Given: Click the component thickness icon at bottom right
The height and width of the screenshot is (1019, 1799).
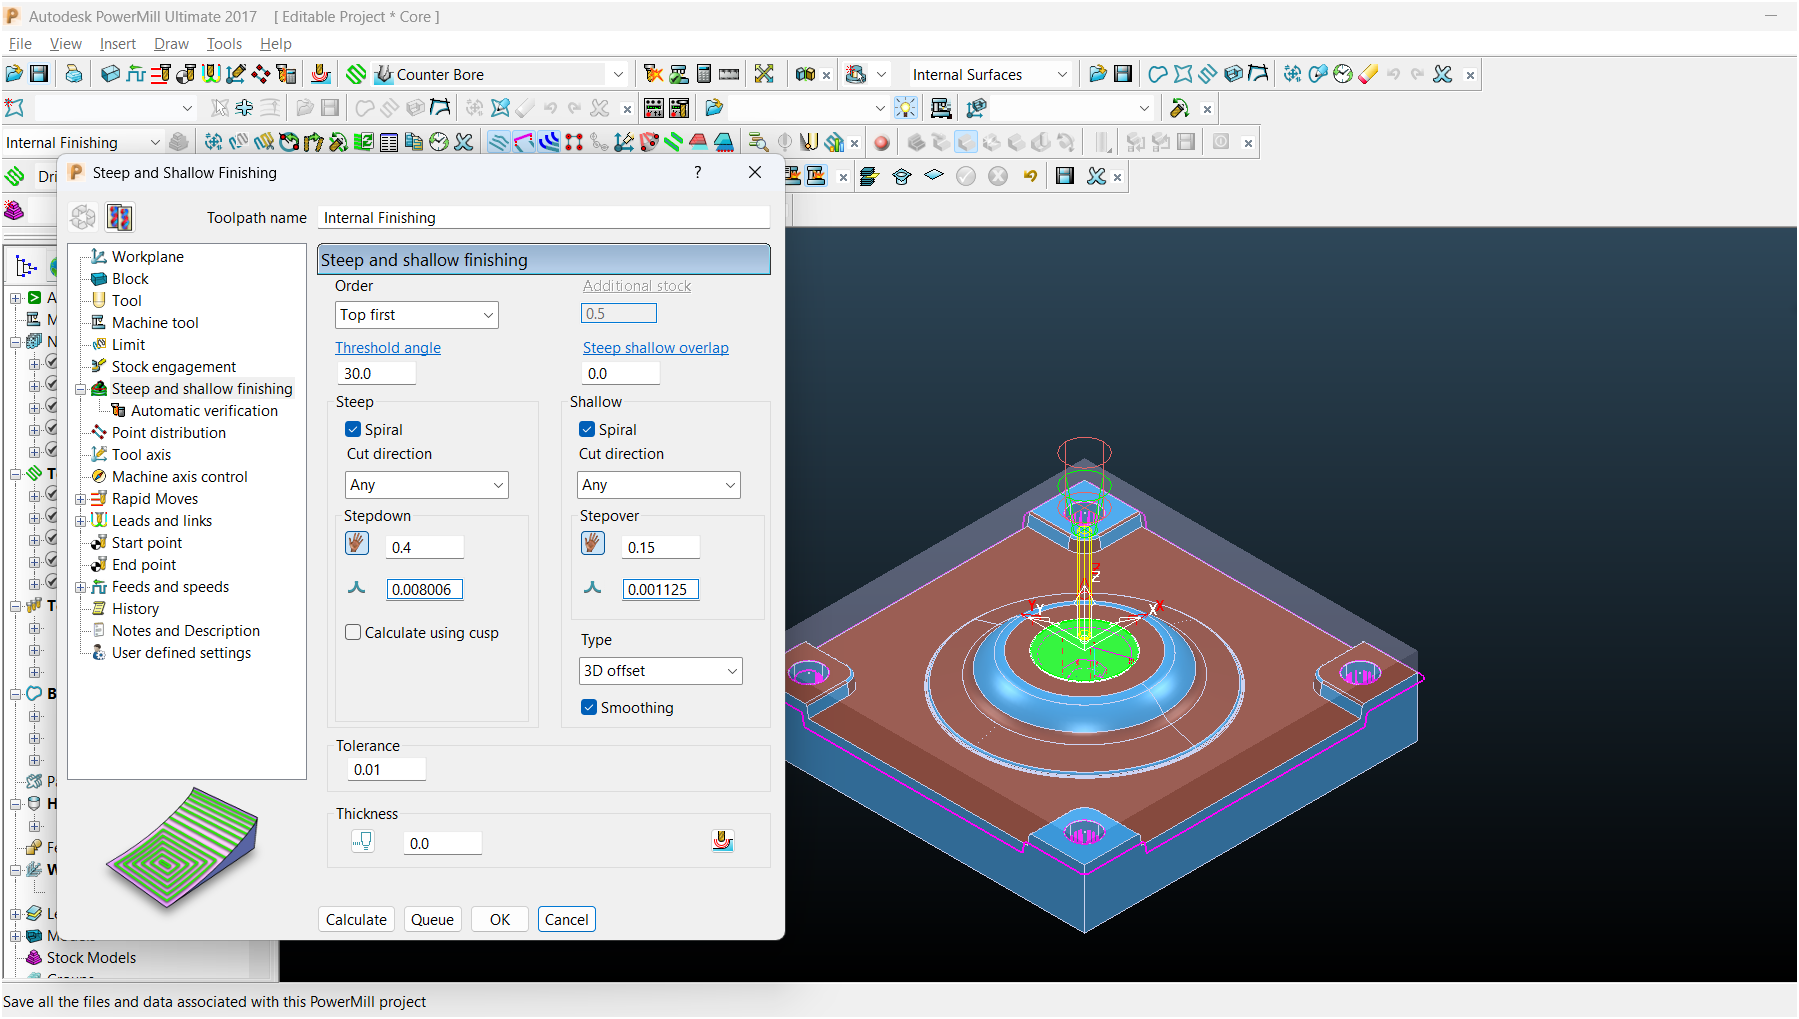Looking at the screenshot, I should pyautogui.click(x=722, y=841).
